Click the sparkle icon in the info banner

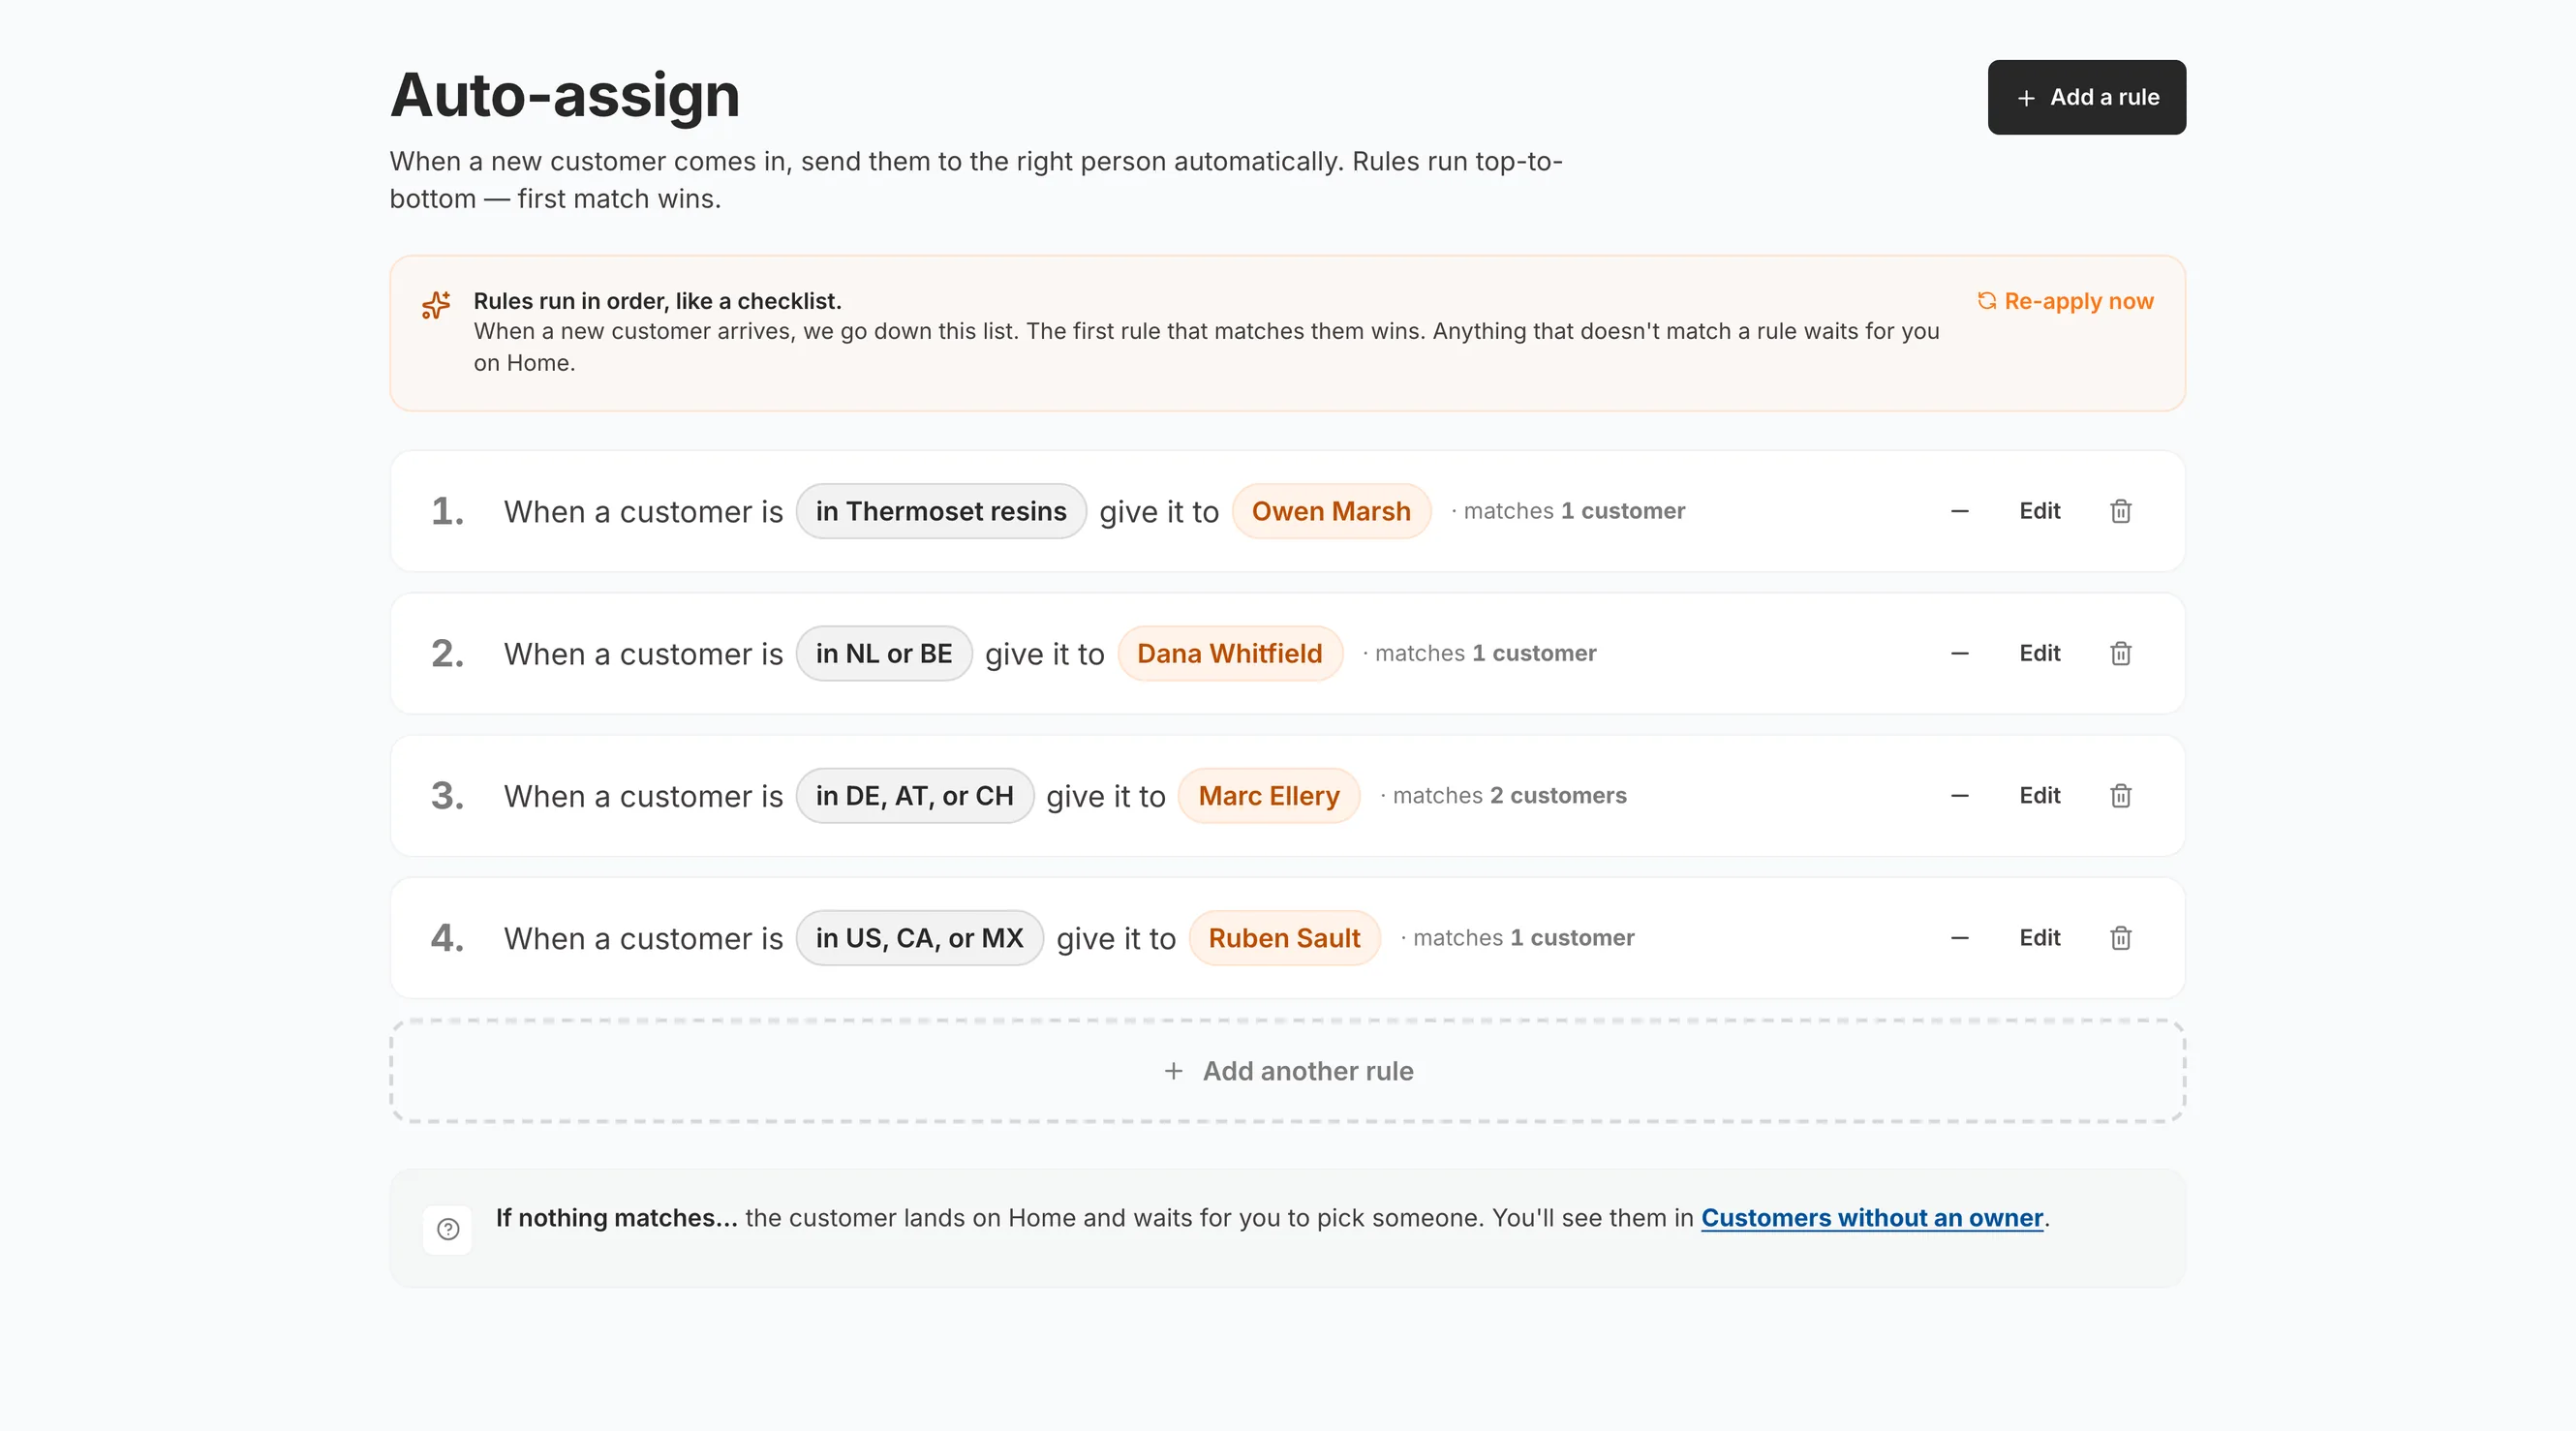[x=436, y=304]
